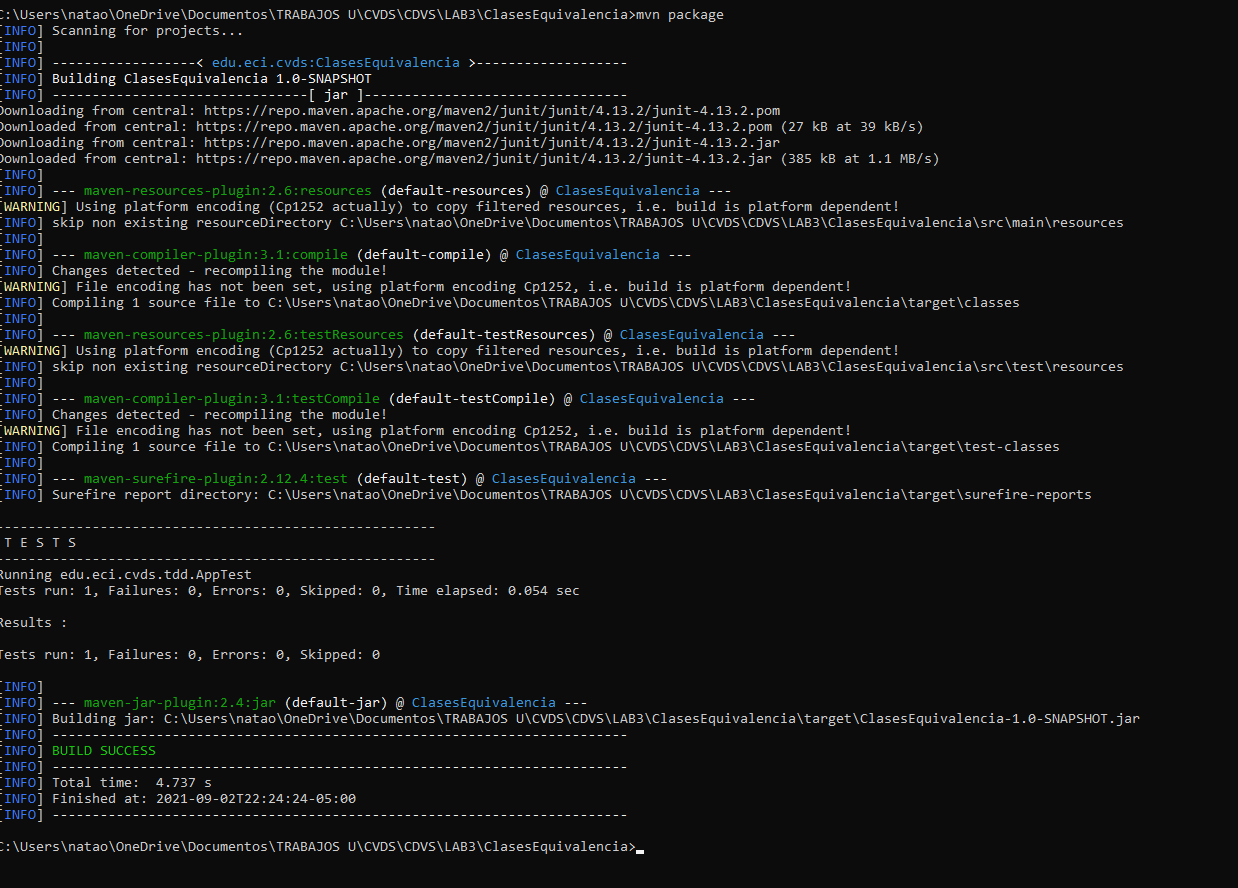This screenshot has height=888, width=1238.
Task: Click '(default-resources)' text
Action: click(x=456, y=191)
